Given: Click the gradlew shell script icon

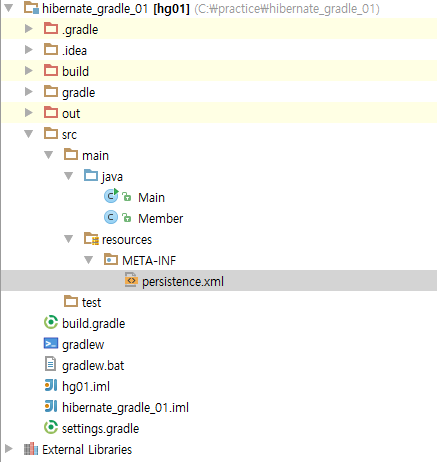Looking at the screenshot, I should [51, 343].
